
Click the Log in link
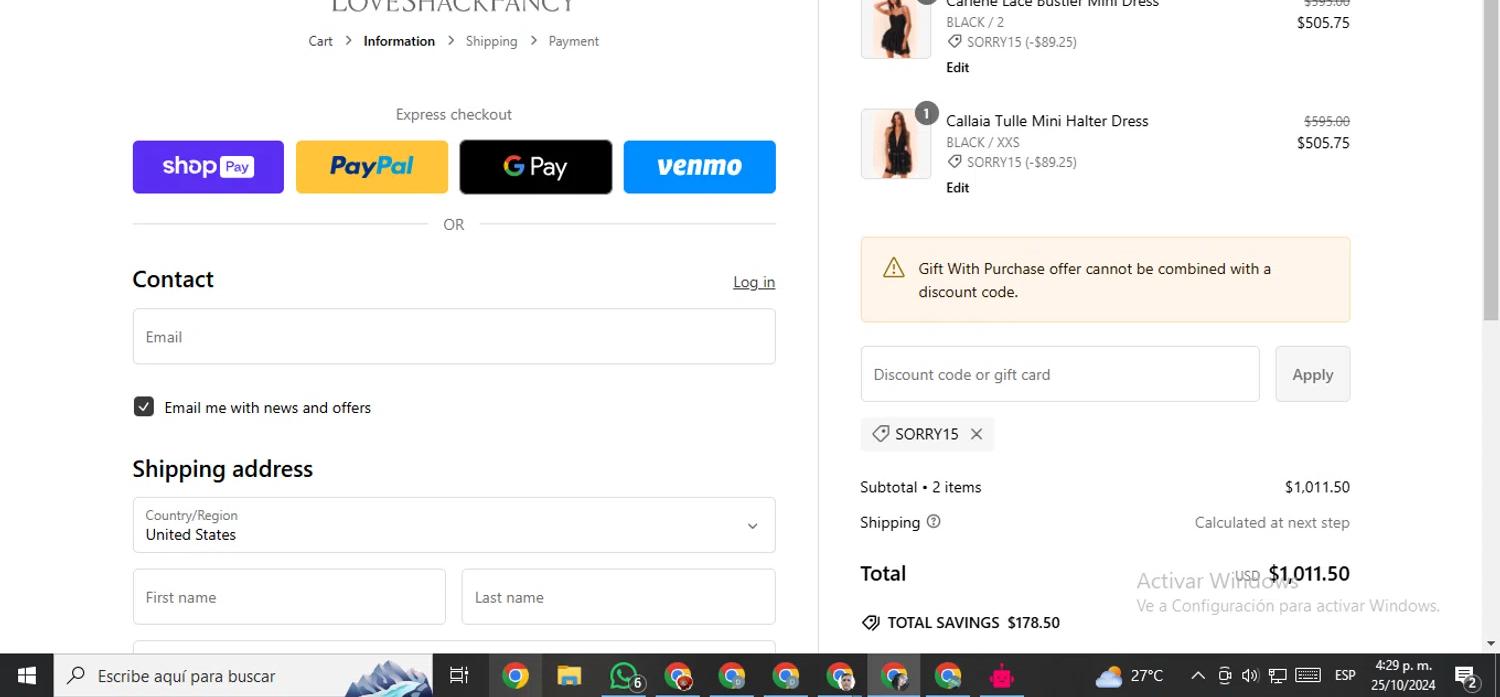coord(754,282)
